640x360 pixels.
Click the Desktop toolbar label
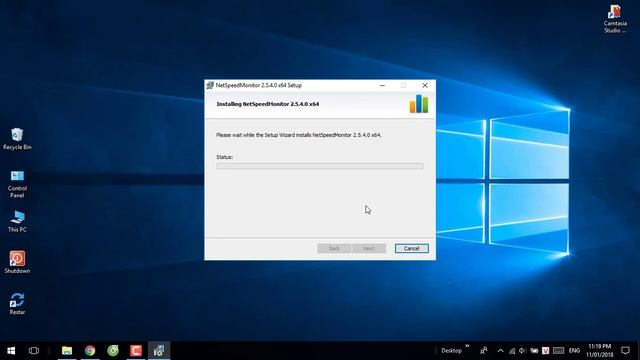451,351
